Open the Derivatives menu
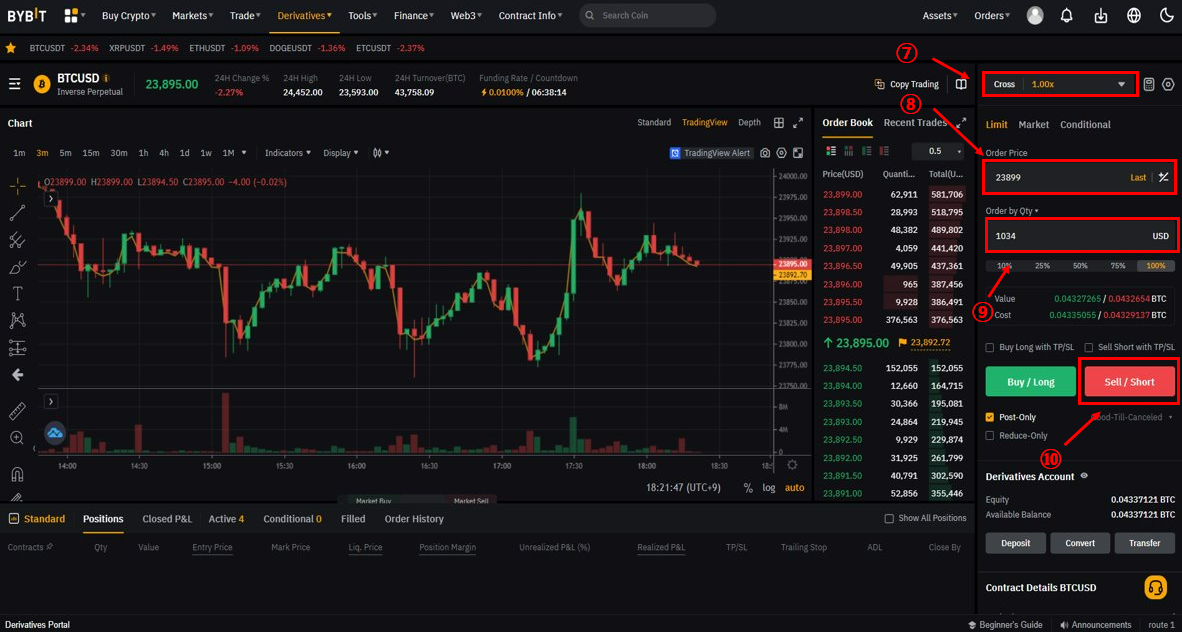The image size is (1182, 632). tap(305, 15)
